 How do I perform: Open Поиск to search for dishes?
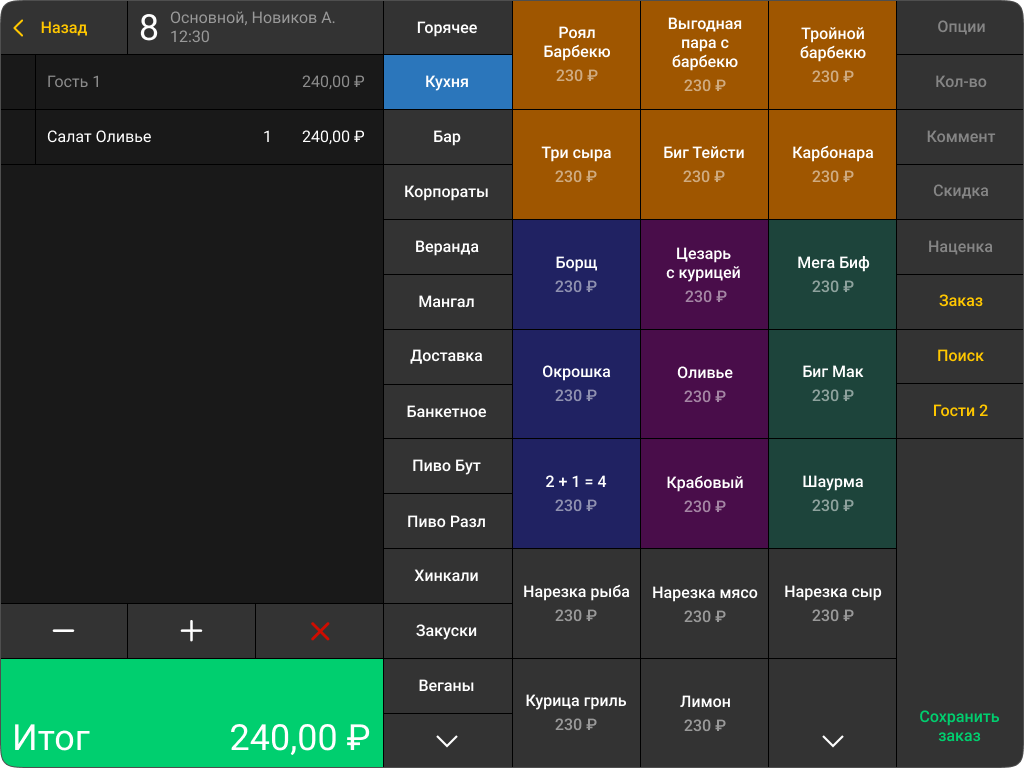959,356
